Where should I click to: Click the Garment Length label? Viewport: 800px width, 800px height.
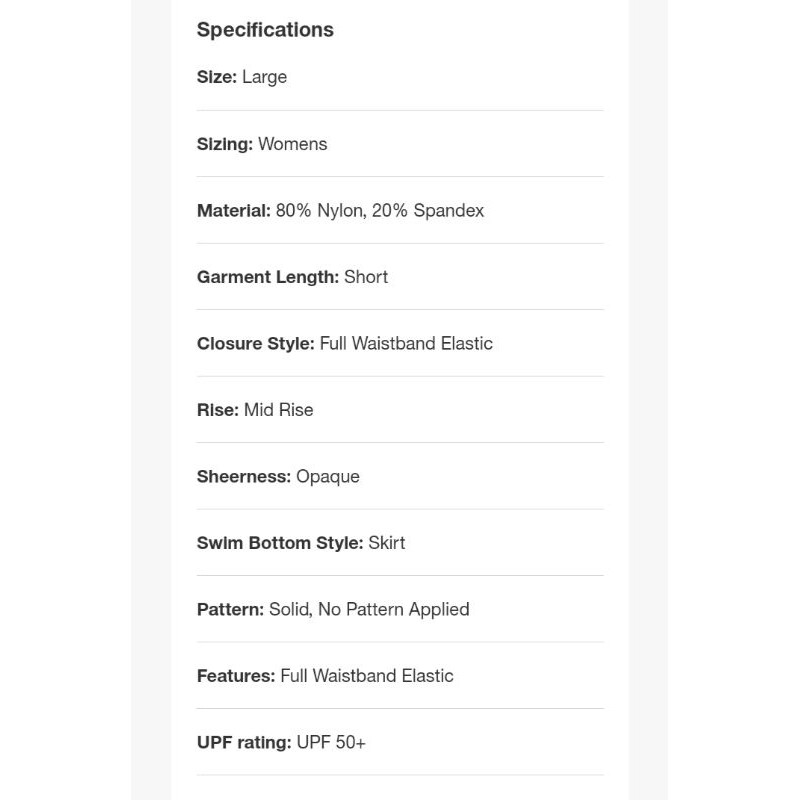click(267, 277)
